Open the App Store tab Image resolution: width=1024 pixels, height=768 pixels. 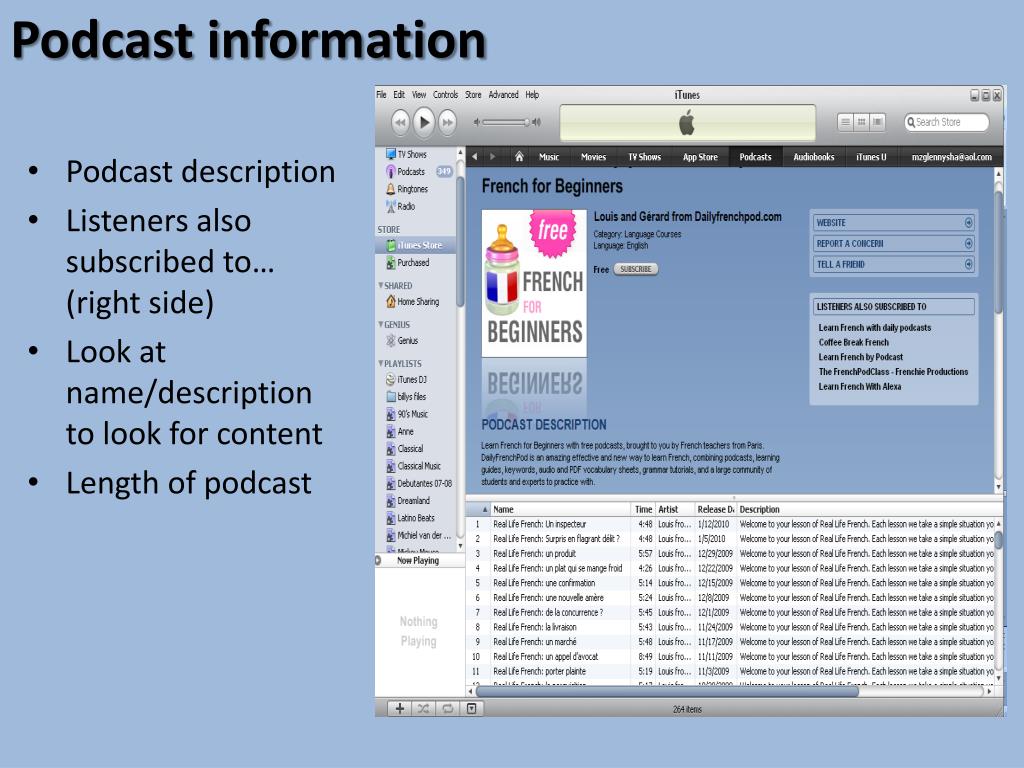[700, 157]
